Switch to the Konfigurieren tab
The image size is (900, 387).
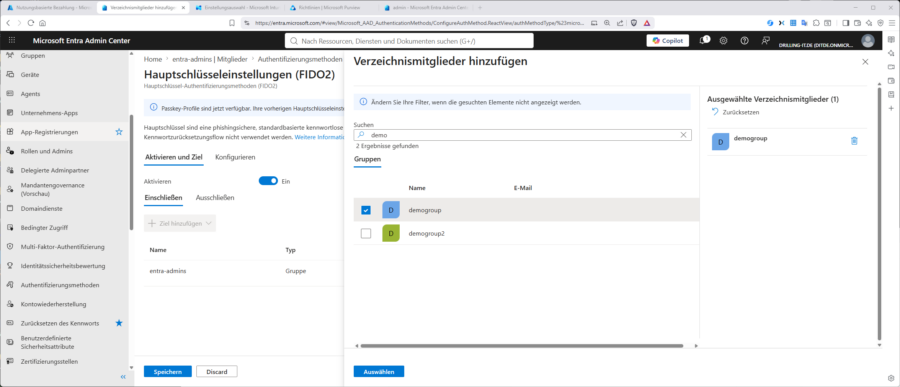pyautogui.click(x=235, y=157)
